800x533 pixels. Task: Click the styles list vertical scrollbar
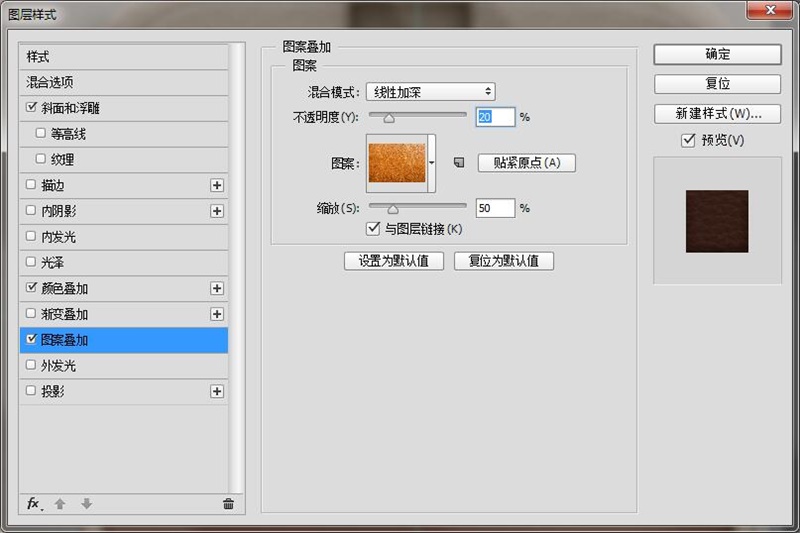(235, 268)
